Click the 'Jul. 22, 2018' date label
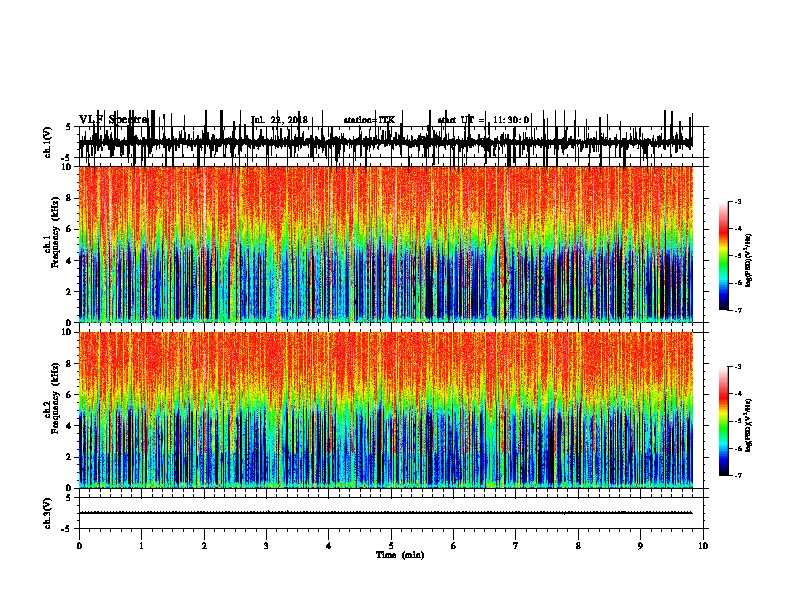Viewport: 792px width, 612px height. [x=279, y=120]
